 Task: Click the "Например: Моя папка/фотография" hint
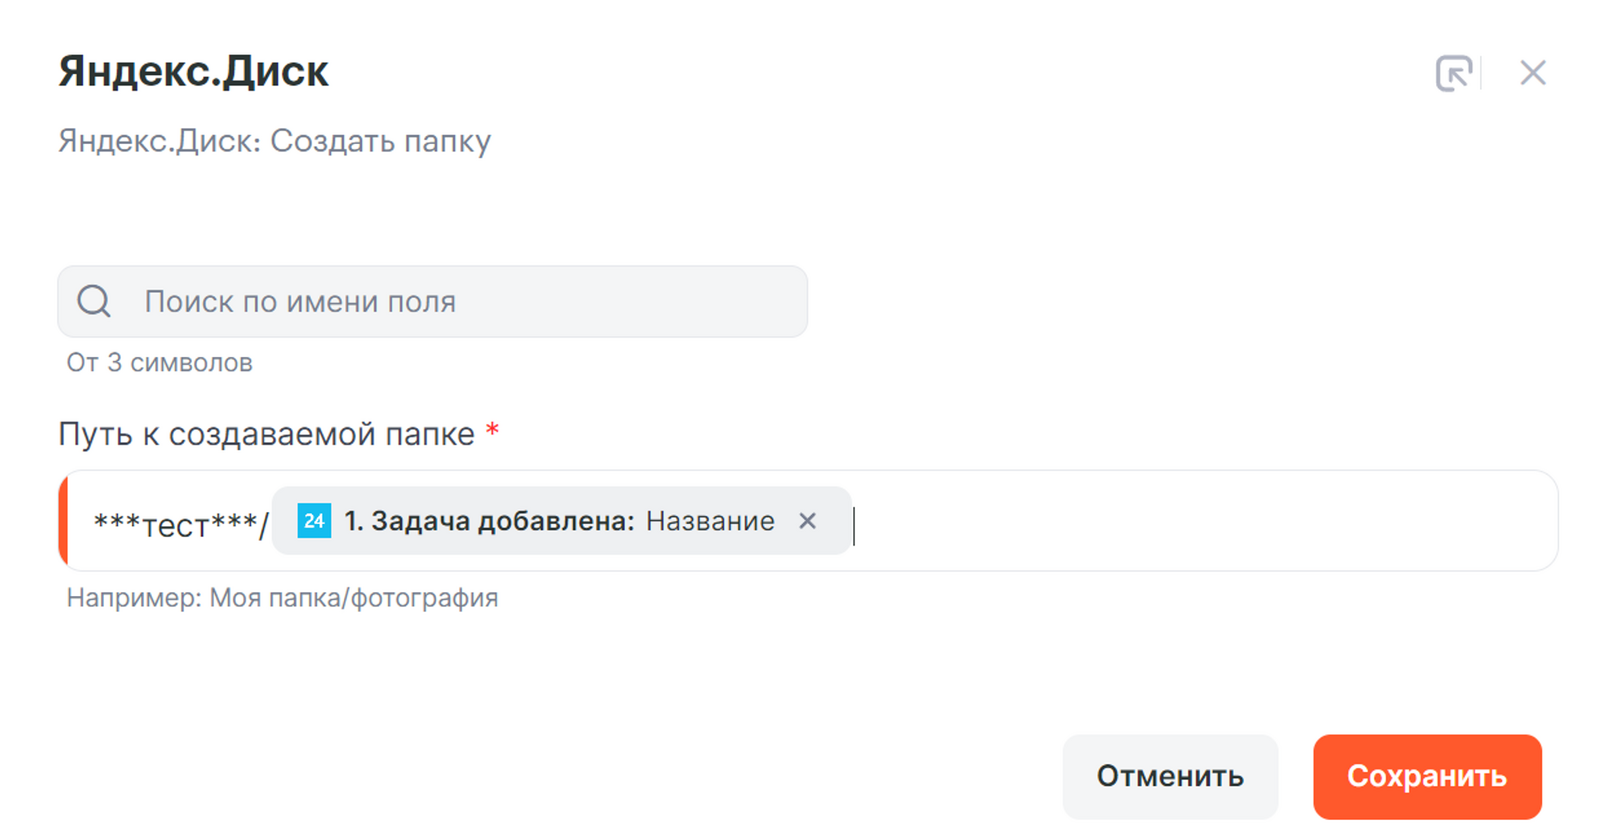[282, 598]
